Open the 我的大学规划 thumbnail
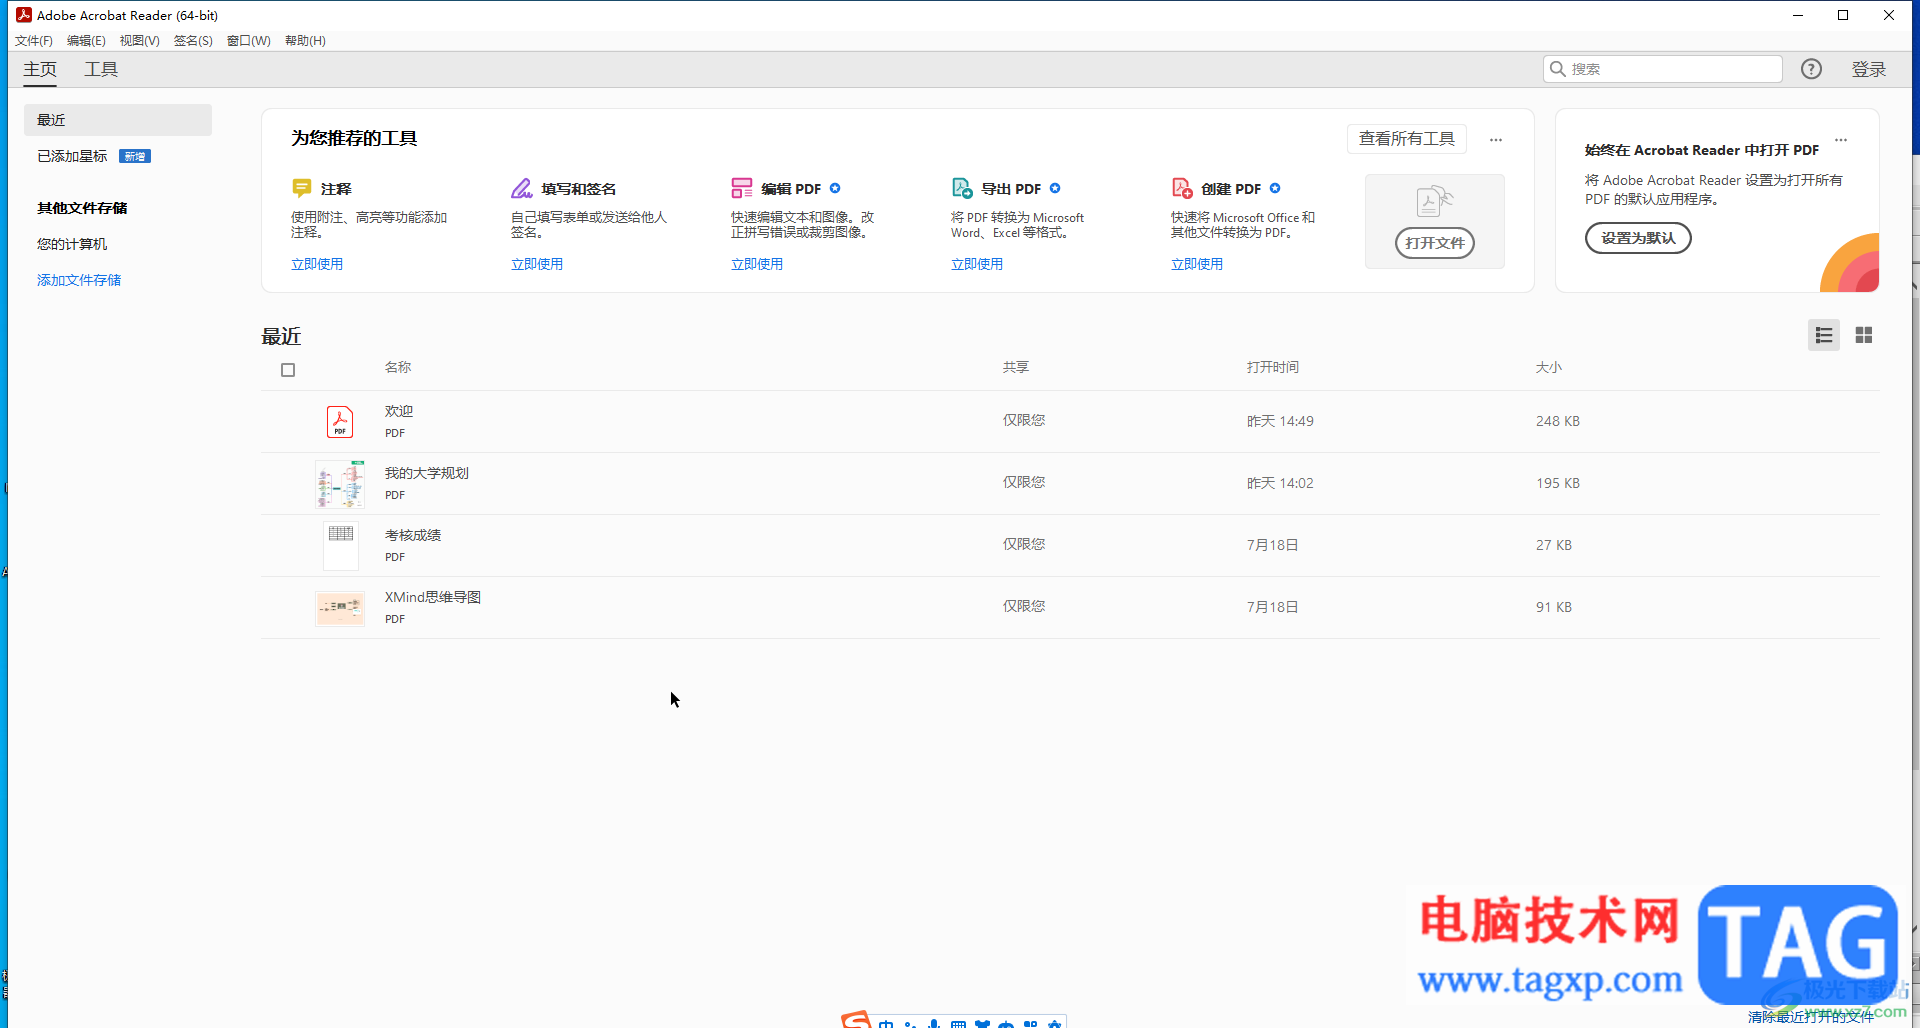 click(340, 484)
